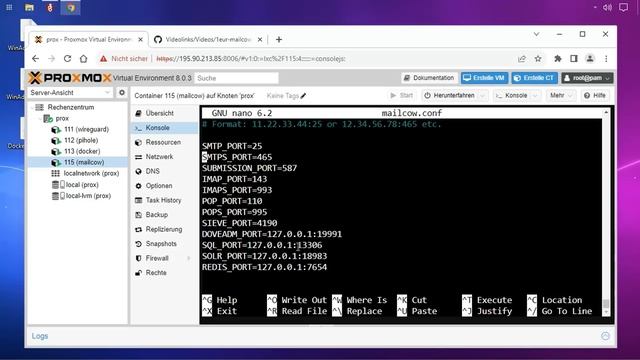Click the Start button

pos(402,96)
